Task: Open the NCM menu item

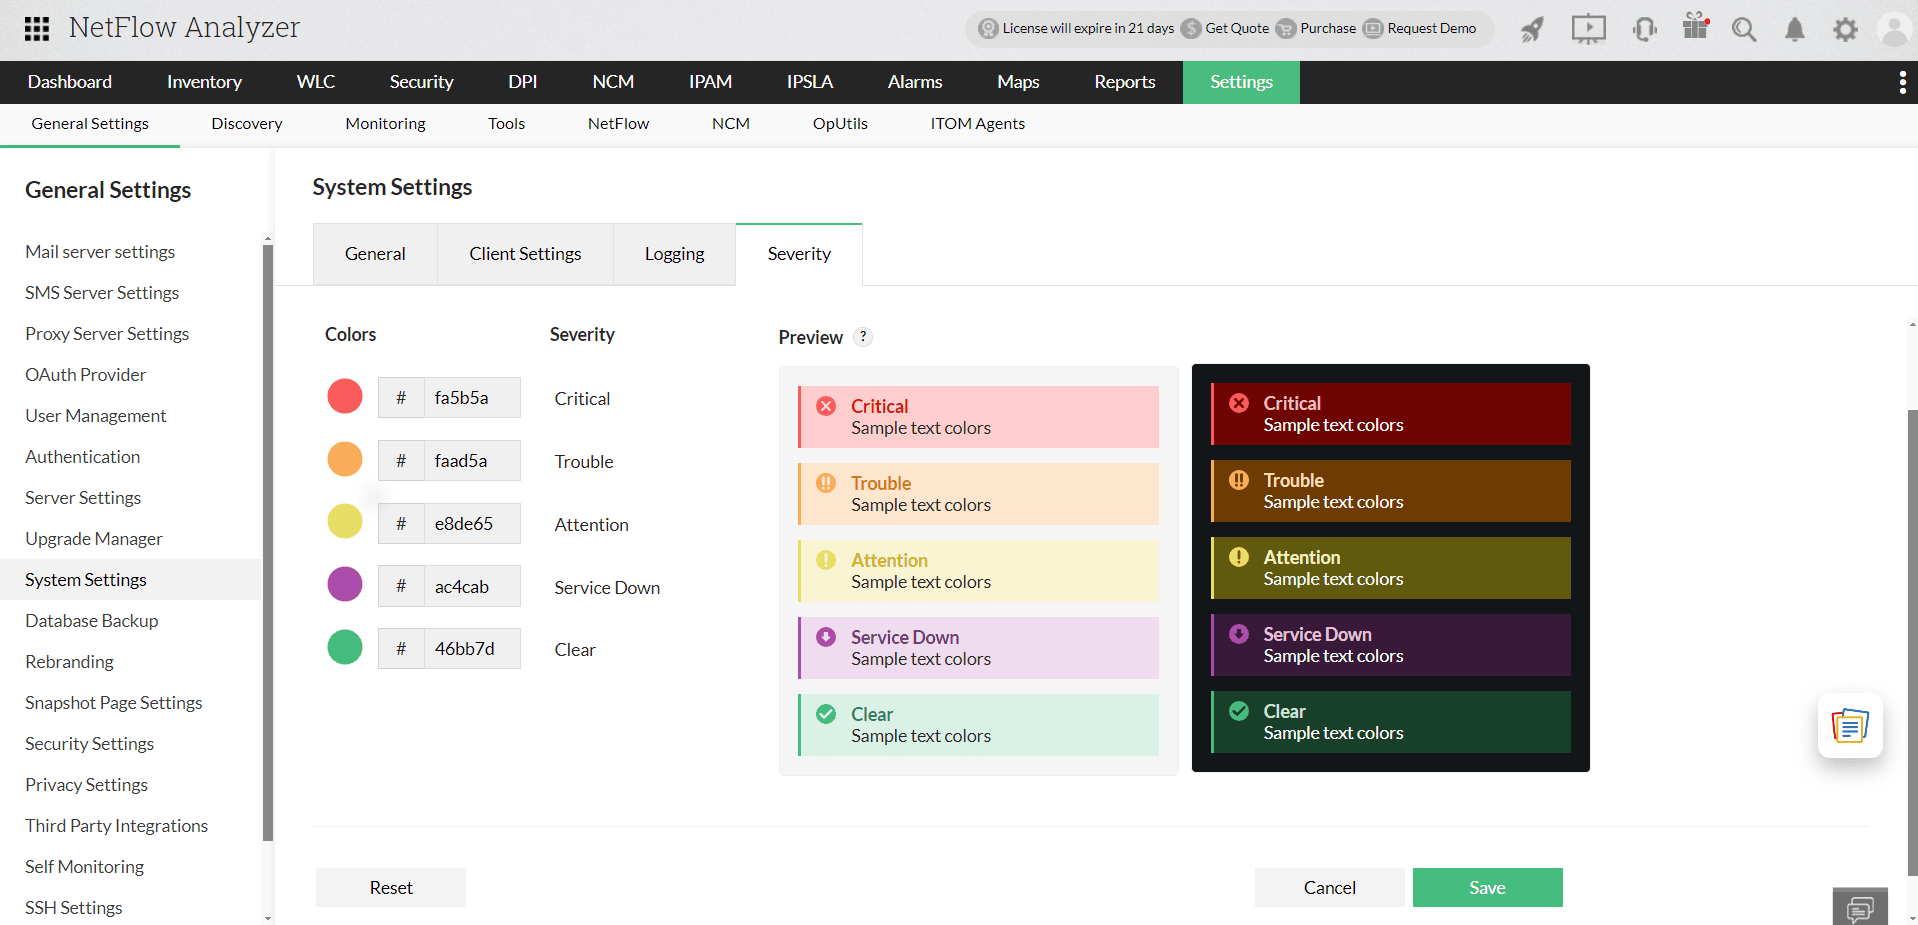Action: tap(613, 82)
